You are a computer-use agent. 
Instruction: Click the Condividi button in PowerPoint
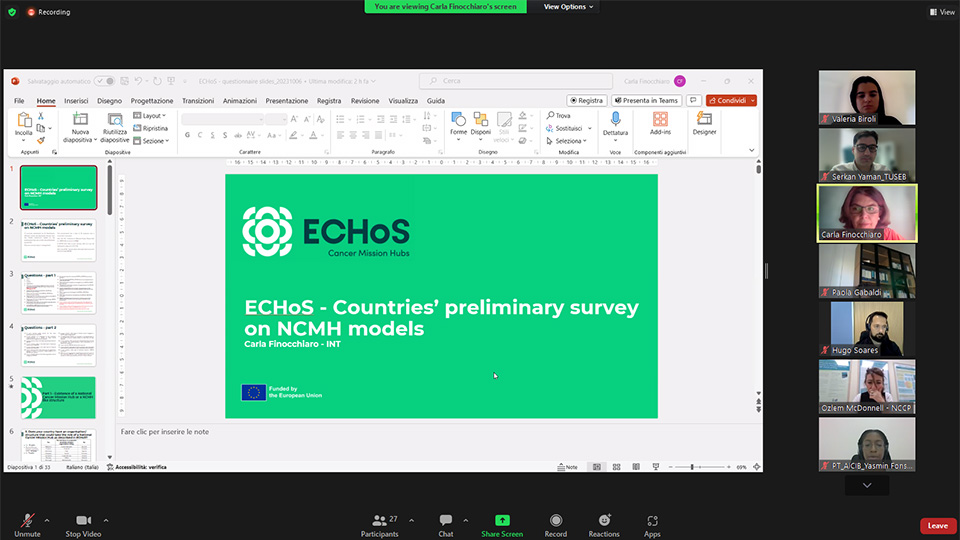(x=730, y=101)
